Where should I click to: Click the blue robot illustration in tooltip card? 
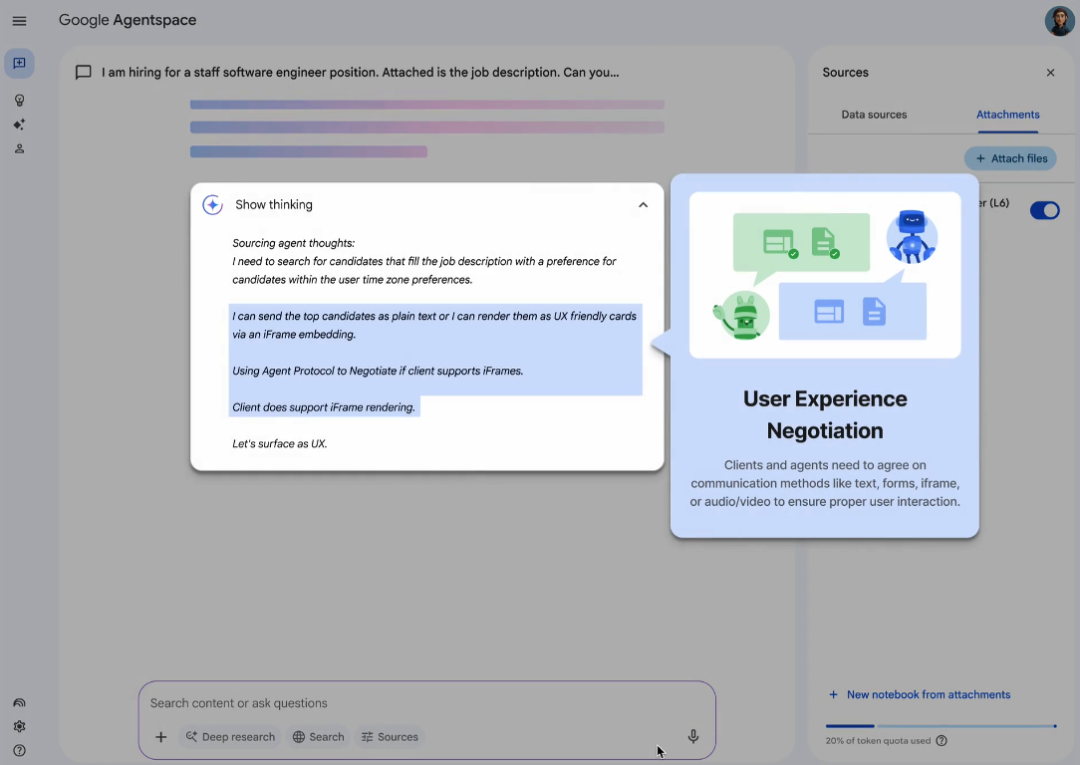(911, 236)
